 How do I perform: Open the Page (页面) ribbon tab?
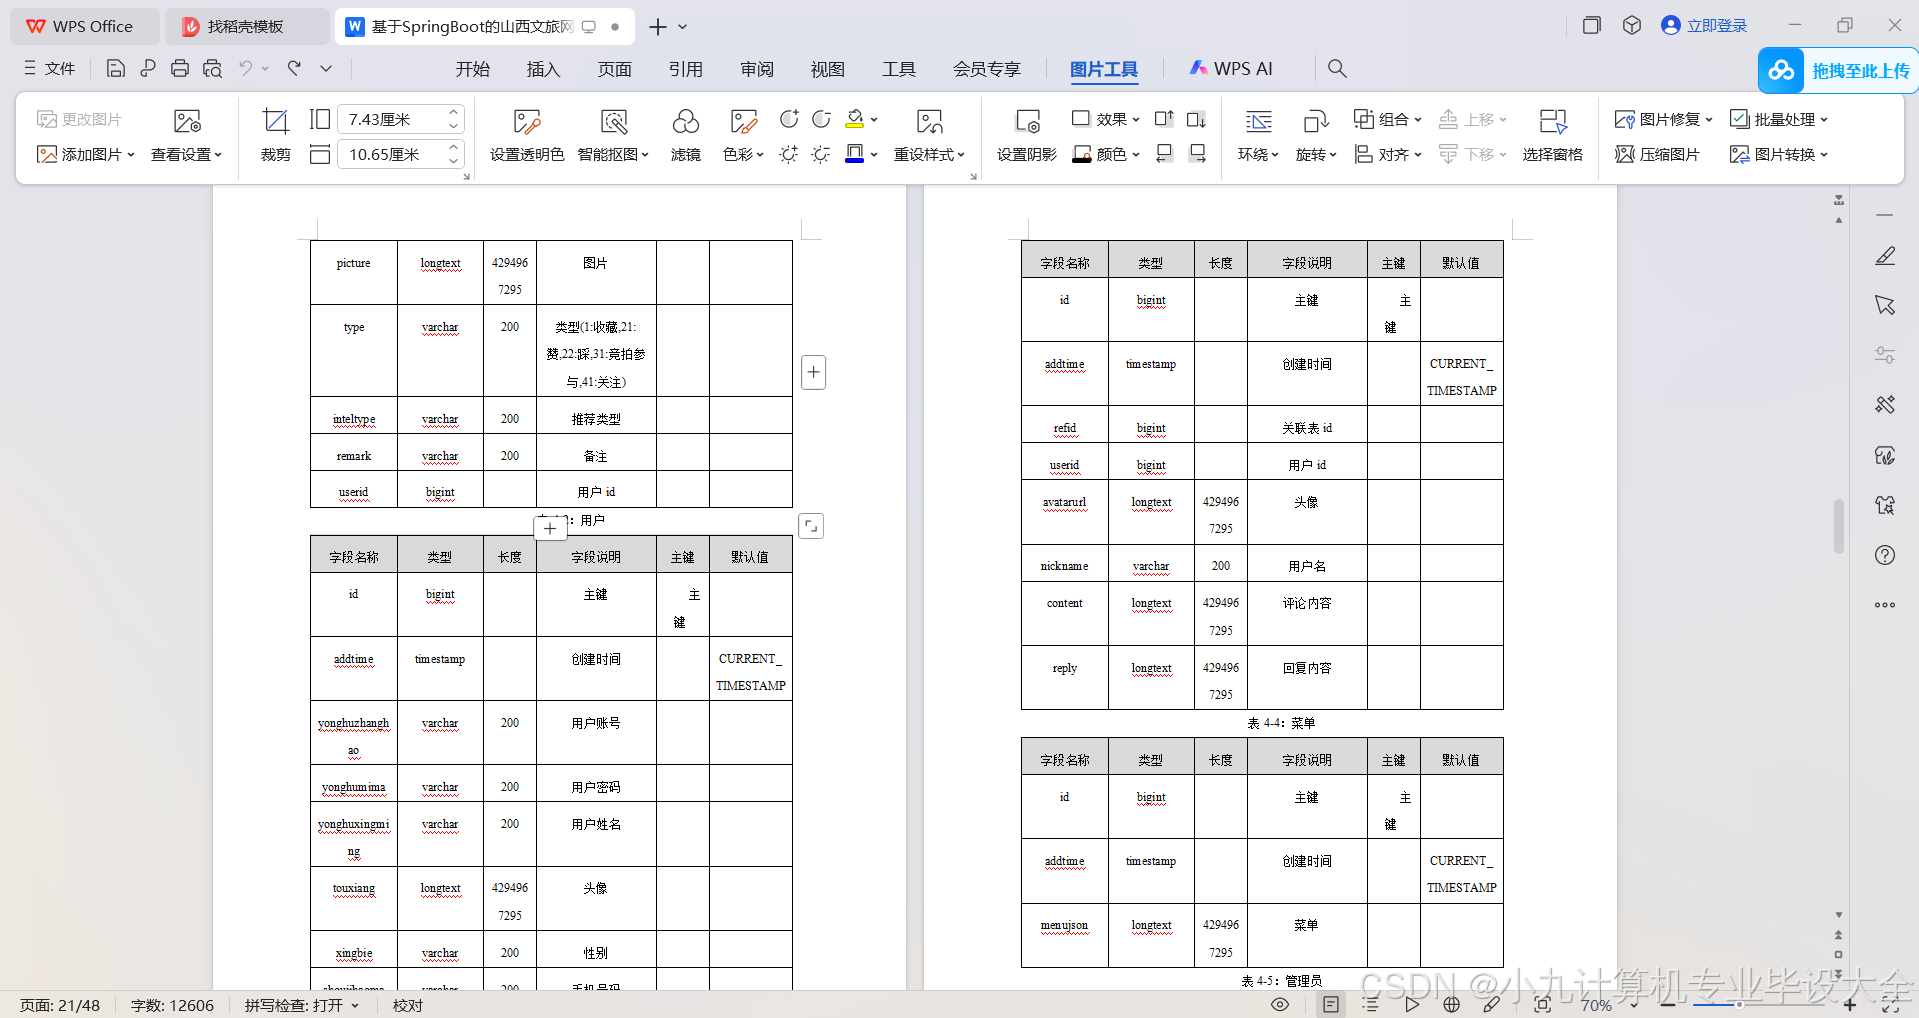pos(615,69)
